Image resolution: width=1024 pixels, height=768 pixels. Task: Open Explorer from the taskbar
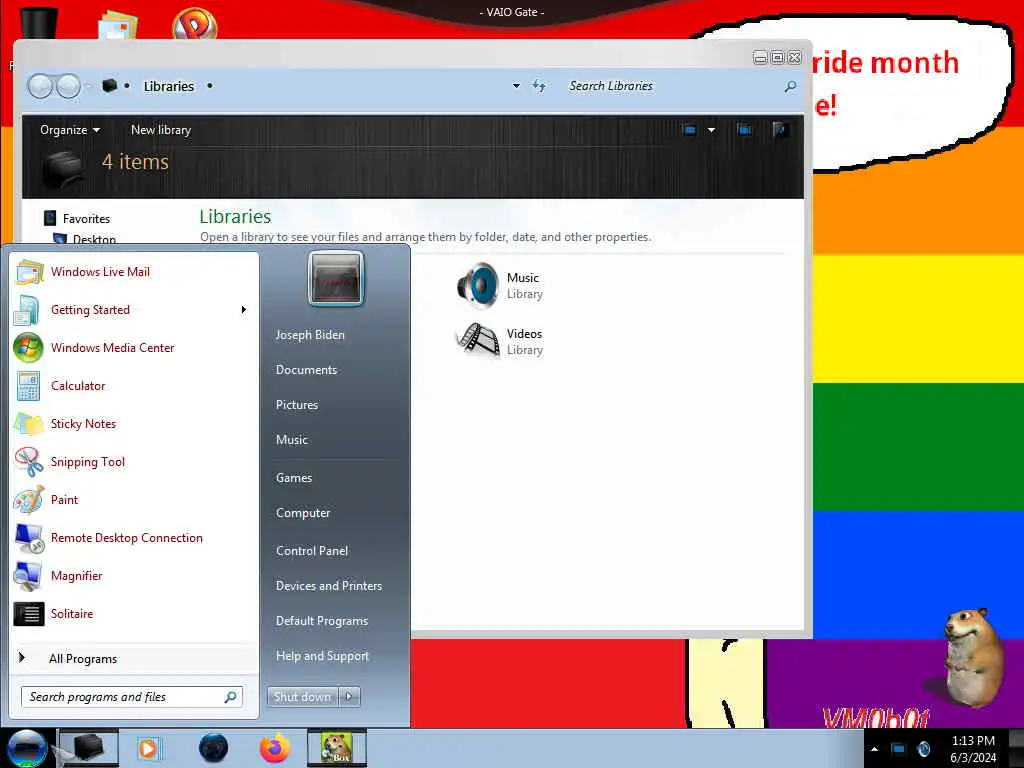tap(88, 748)
